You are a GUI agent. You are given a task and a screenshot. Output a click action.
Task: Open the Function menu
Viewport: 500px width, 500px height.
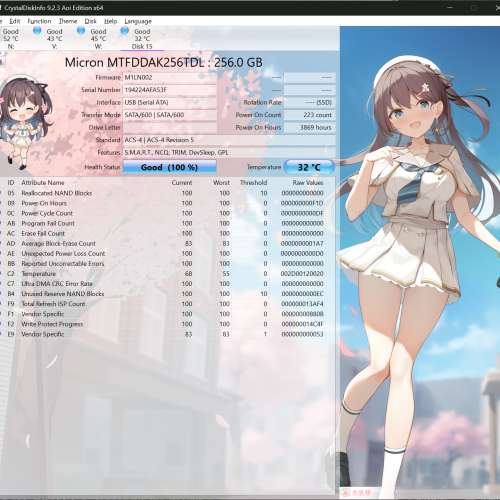39,21
